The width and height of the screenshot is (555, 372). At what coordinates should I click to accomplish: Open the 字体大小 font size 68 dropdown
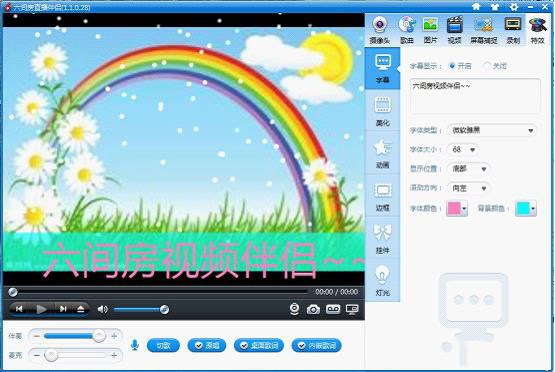click(x=463, y=149)
